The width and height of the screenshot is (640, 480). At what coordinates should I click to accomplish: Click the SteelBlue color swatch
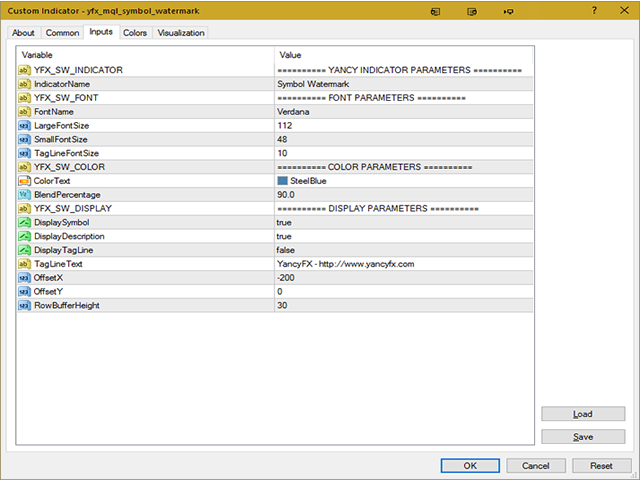[282, 180]
